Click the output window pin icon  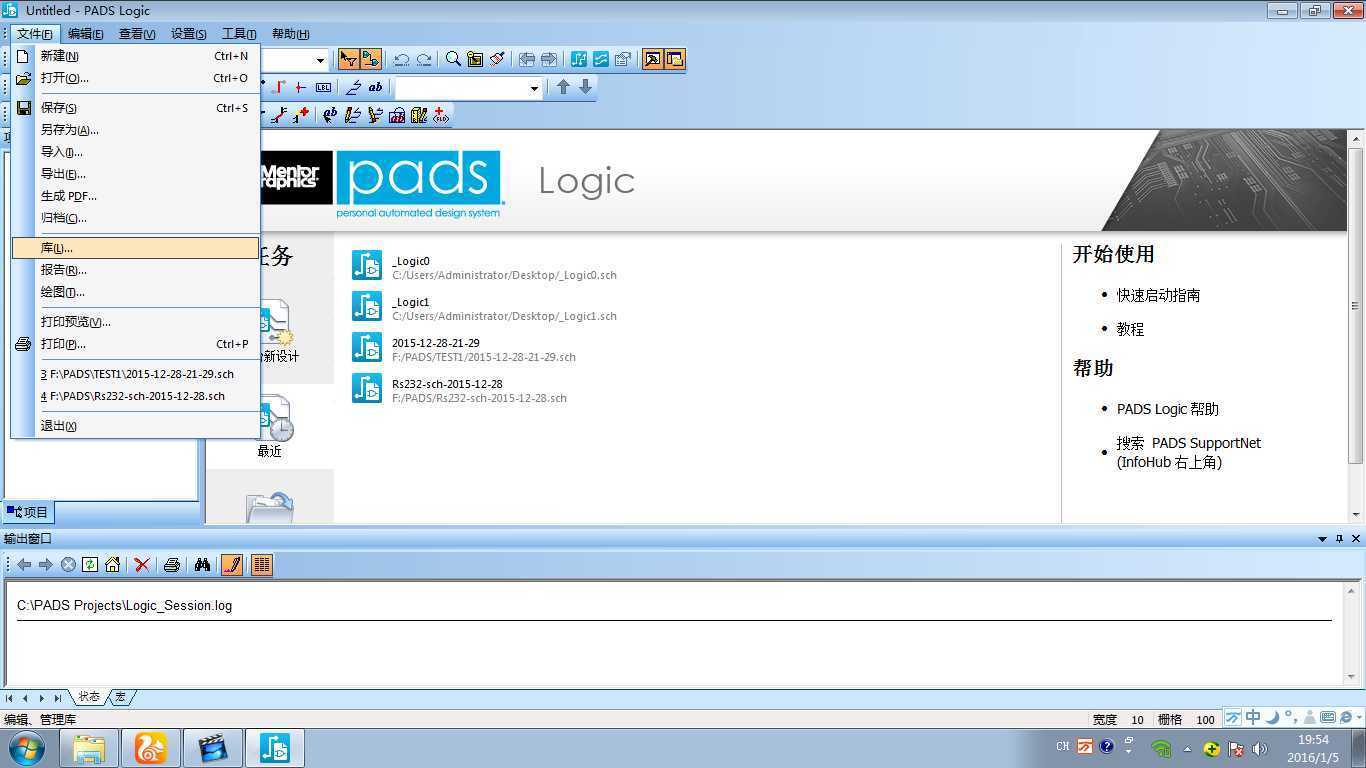coord(1340,539)
